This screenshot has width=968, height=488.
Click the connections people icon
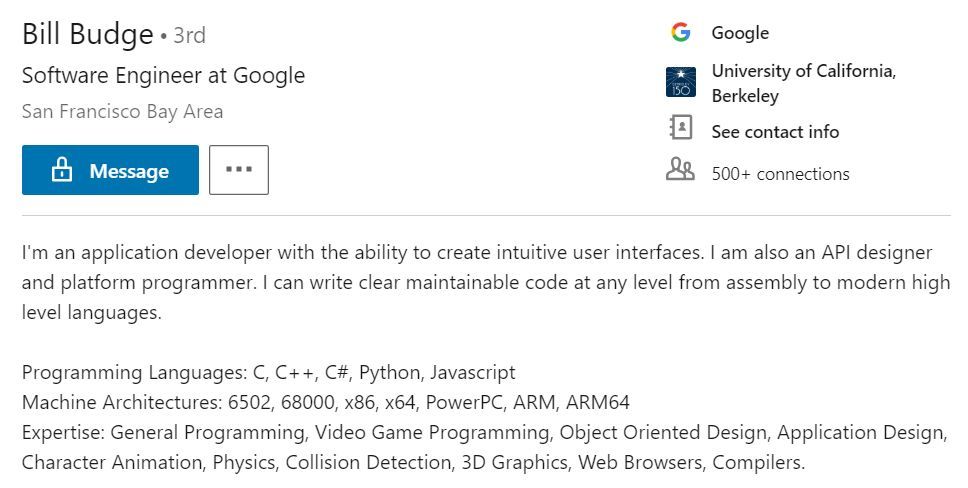680,169
